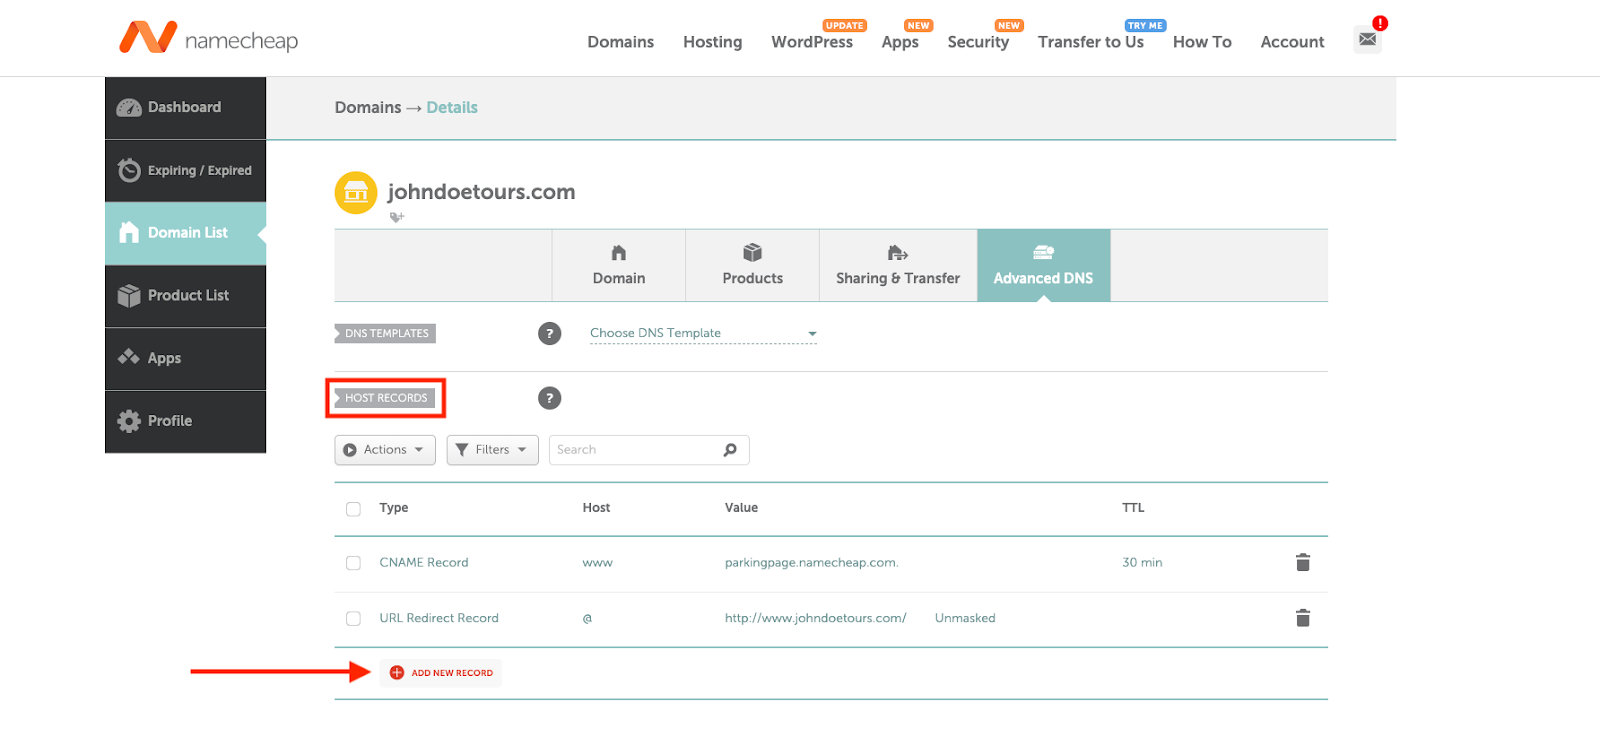Click the search magnifier icon
This screenshot has width=1600, height=754.
(x=730, y=450)
